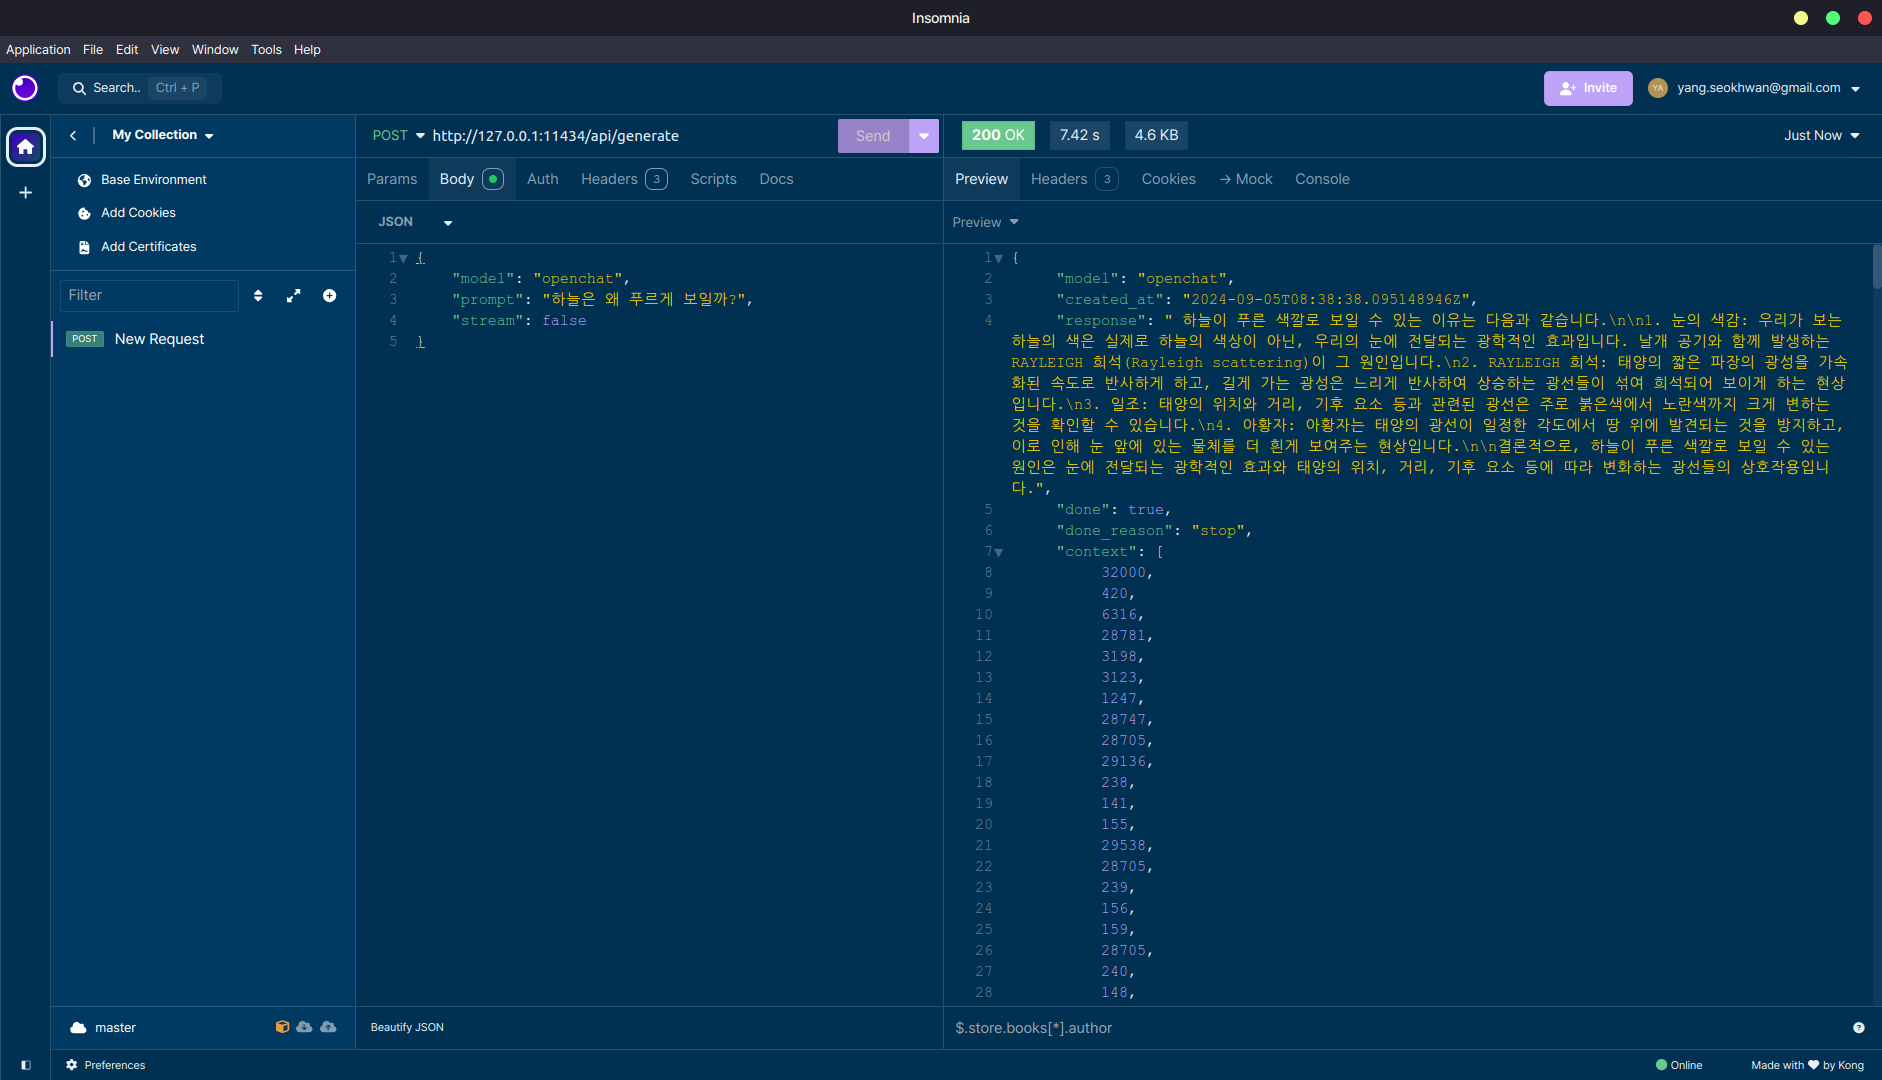Image resolution: width=1882 pixels, height=1080 pixels.
Task: Select the New Request POST item
Action: (x=203, y=339)
